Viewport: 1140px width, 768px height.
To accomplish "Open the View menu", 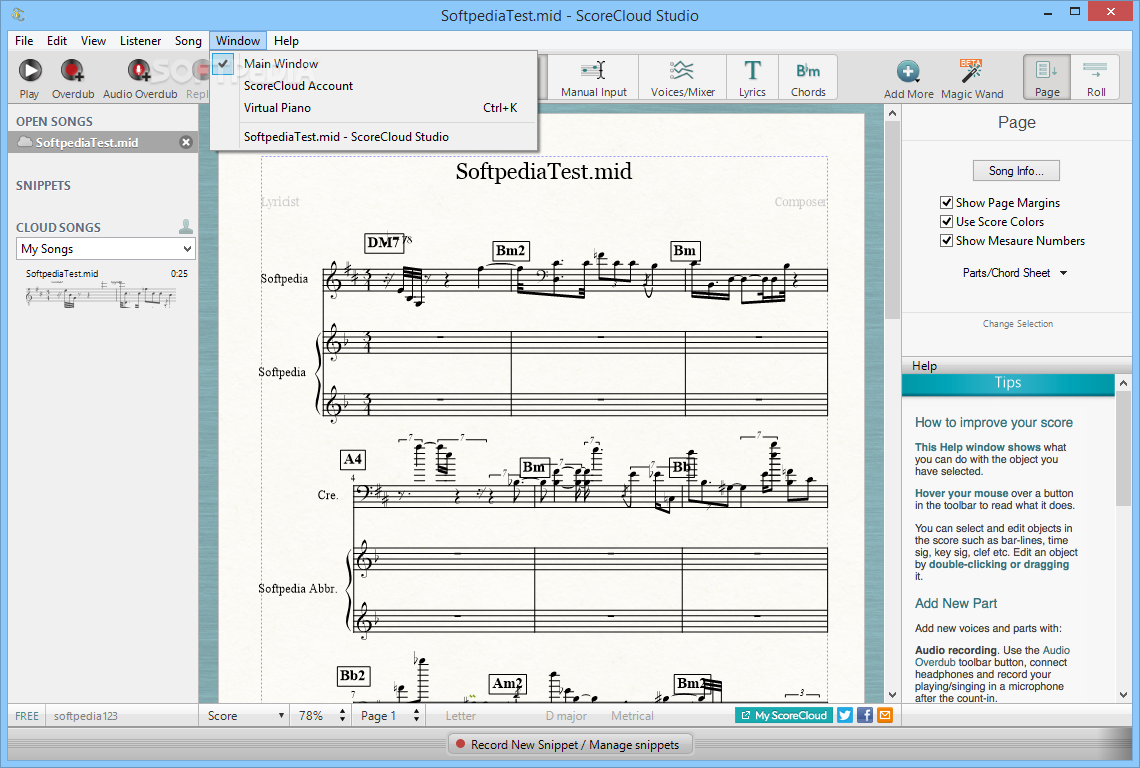I will tap(93, 41).
